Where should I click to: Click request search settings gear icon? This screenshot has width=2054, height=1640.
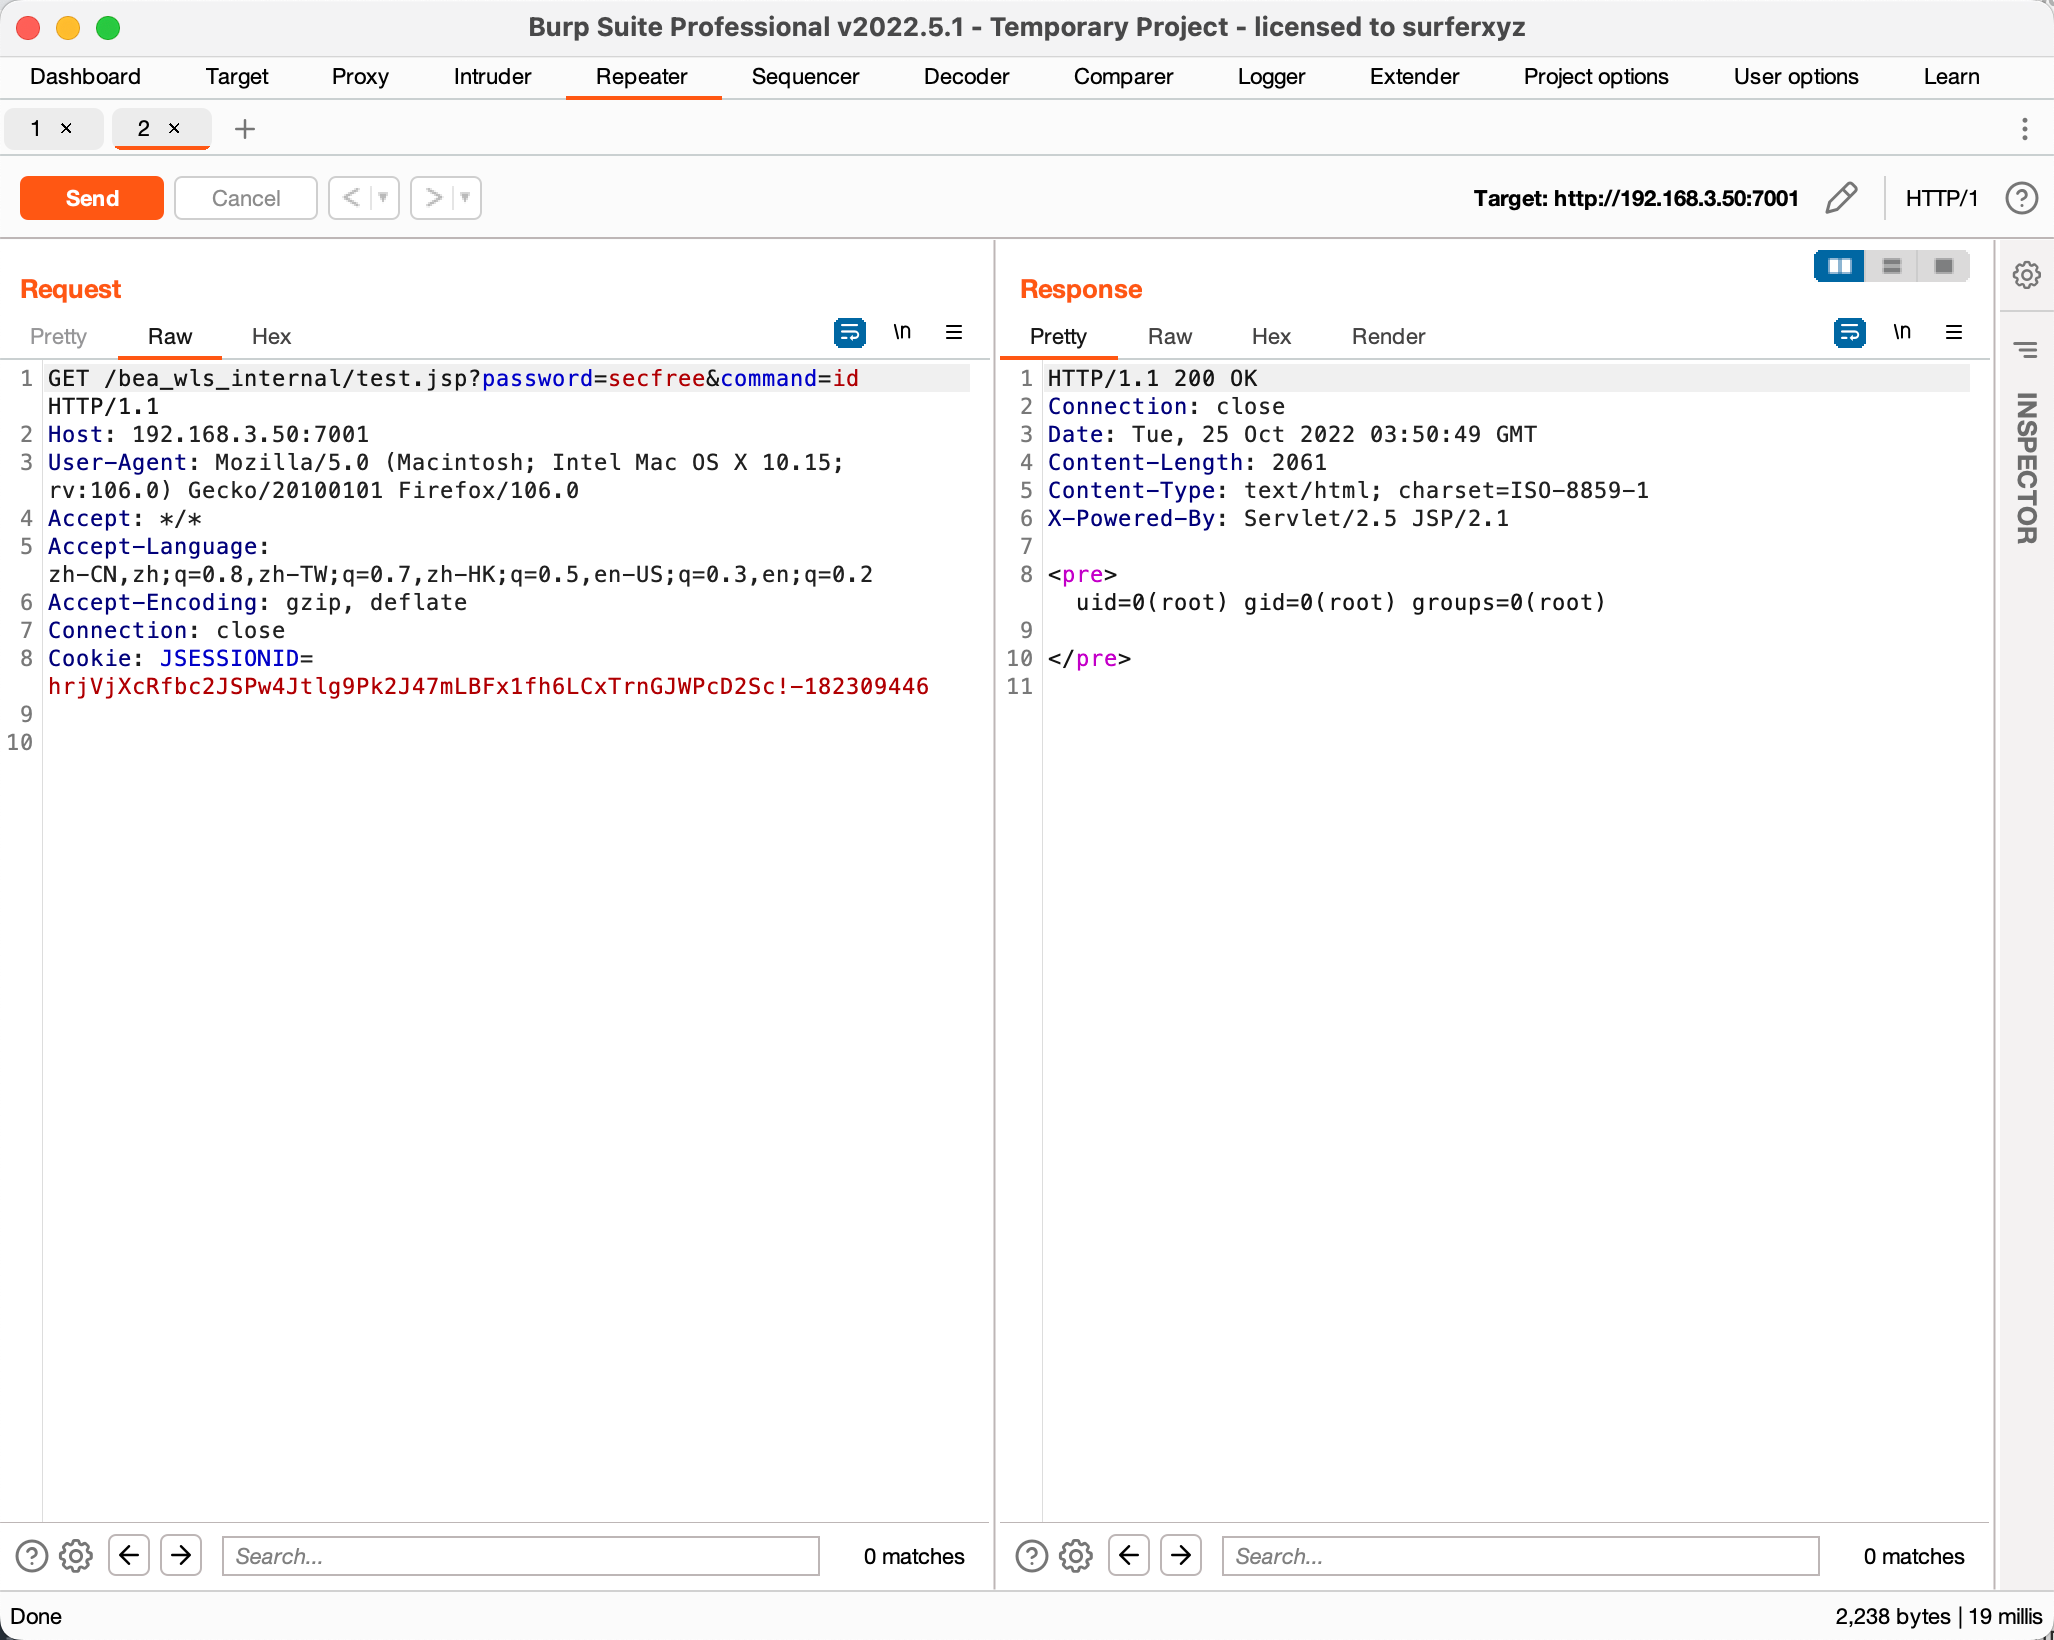(76, 1556)
